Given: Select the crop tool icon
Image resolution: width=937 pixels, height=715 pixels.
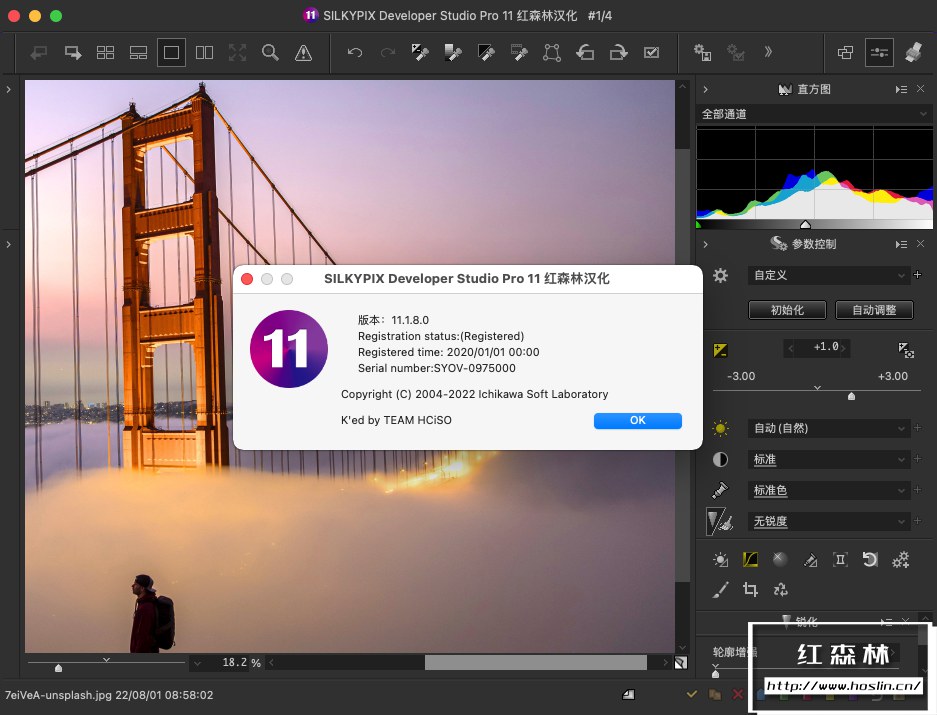Looking at the screenshot, I should click(750, 590).
